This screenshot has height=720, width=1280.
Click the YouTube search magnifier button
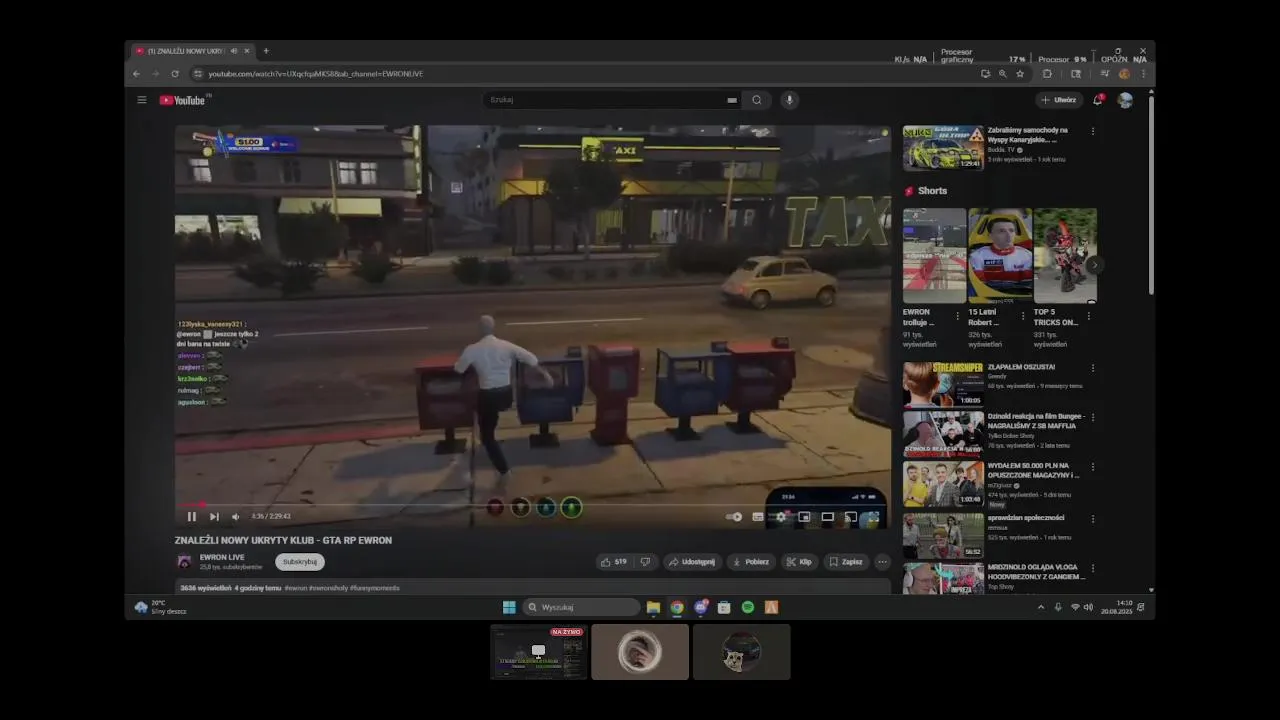click(757, 100)
